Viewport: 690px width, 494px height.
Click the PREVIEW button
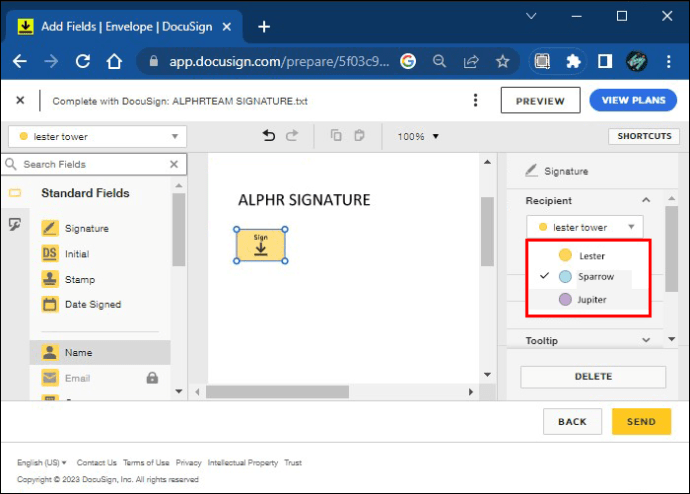(x=540, y=101)
